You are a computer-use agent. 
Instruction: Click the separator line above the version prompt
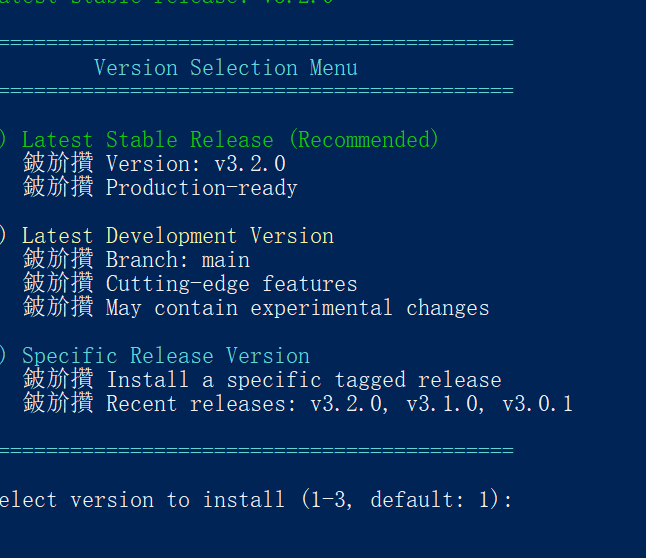(256, 450)
